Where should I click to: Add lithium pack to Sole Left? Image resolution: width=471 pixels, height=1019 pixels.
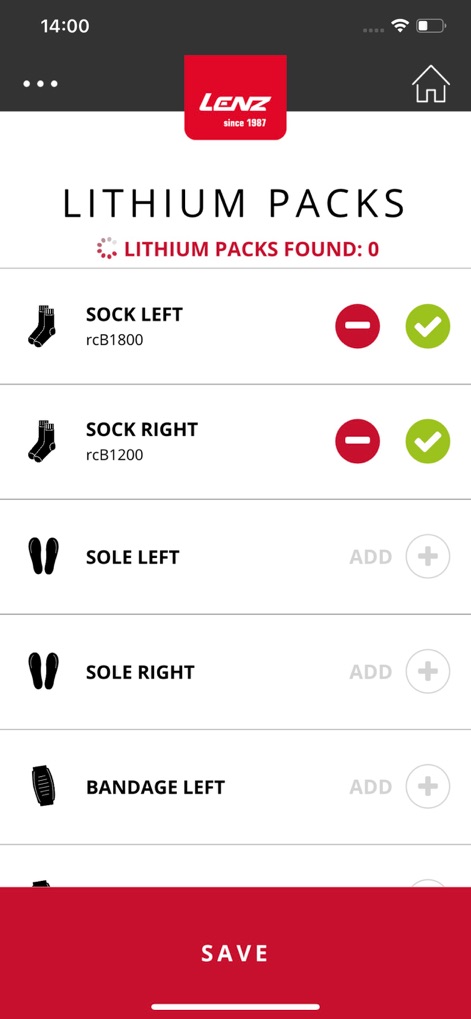[427, 556]
